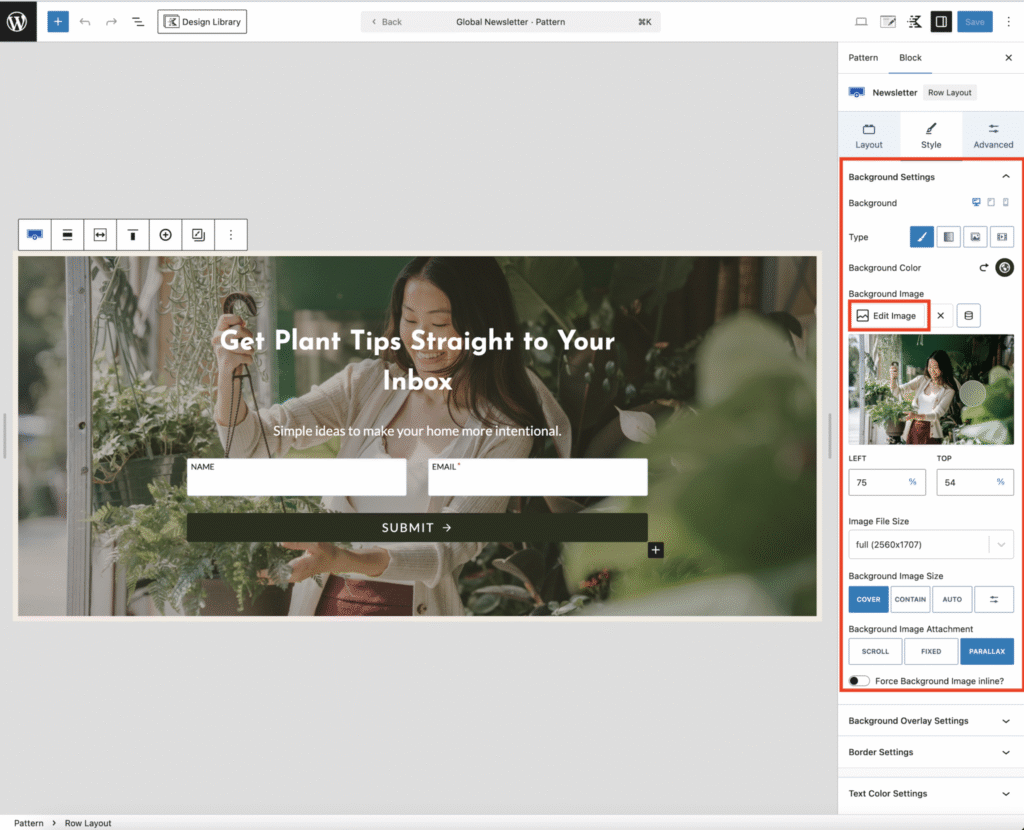This screenshot has width=1024, height=830.
Task: Click dynamic content database icon
Action: [967, 316]
